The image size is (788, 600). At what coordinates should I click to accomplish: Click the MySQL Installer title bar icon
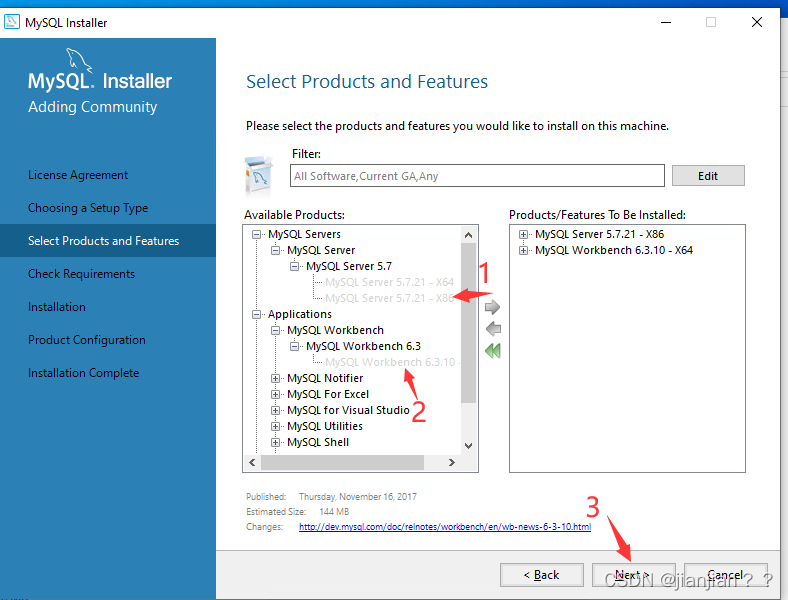pyautogui.click(x=12, y=22)
